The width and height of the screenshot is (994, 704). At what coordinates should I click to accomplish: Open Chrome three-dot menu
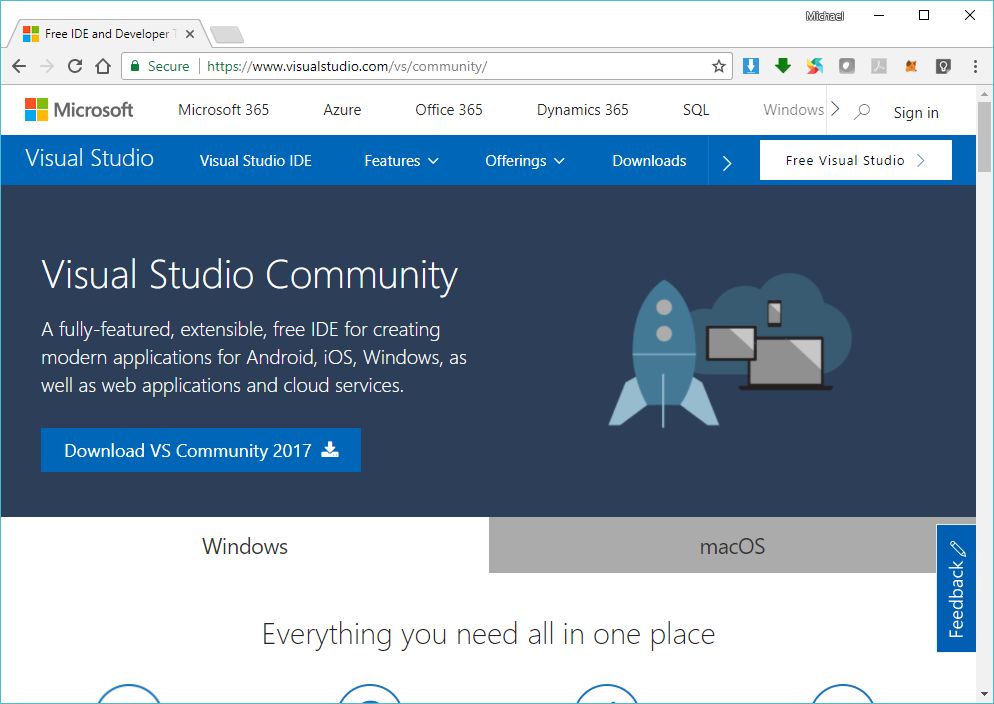coord(975,66)
